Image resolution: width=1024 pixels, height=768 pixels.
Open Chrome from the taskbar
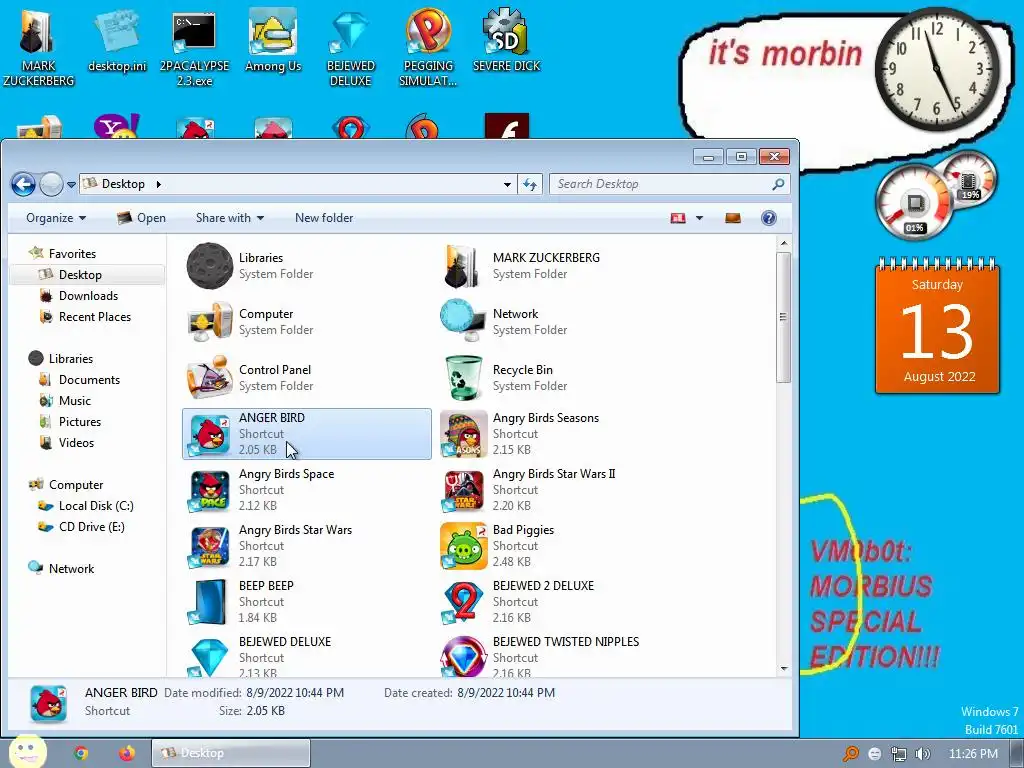point(81,753)
